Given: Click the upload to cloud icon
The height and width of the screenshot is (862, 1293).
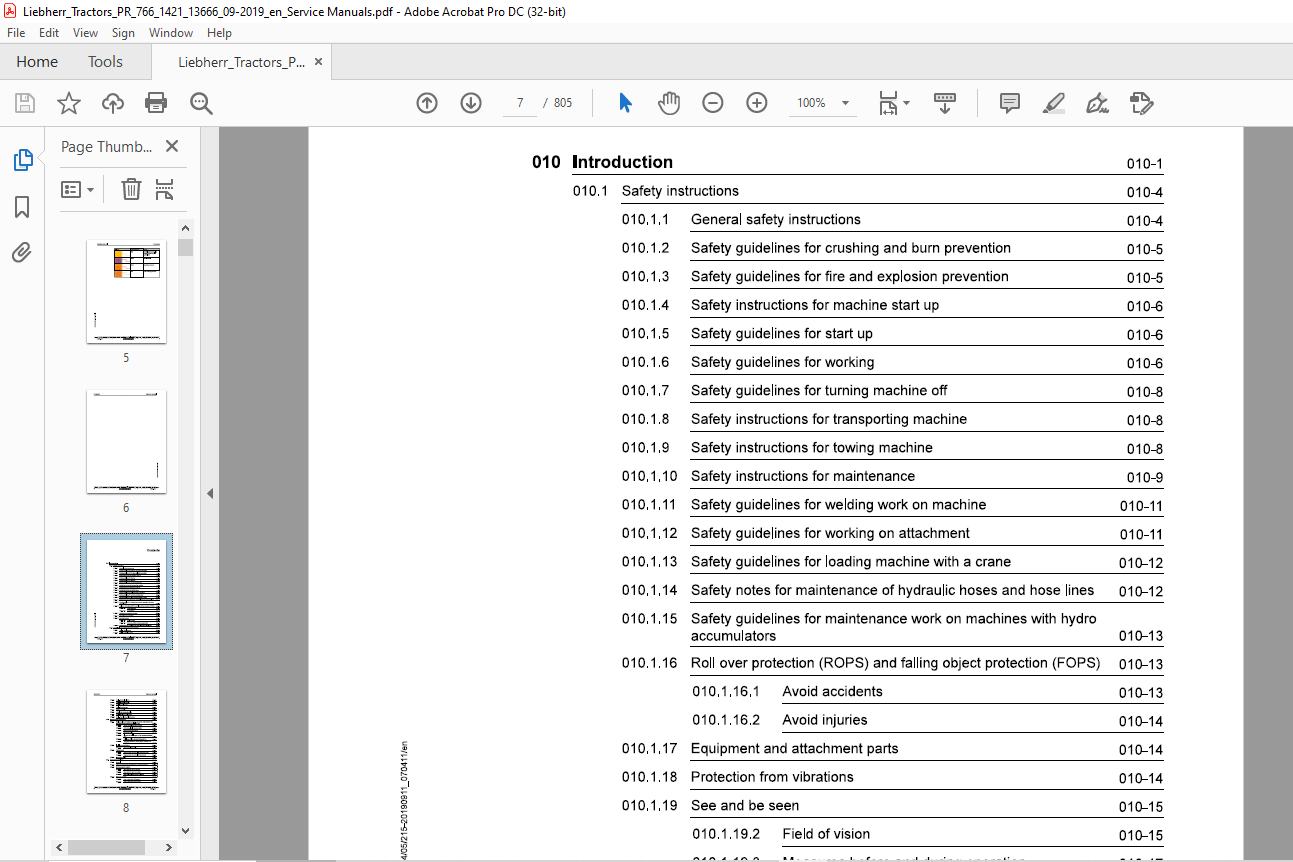Looking at the screenshot, I should pos(113,103).
